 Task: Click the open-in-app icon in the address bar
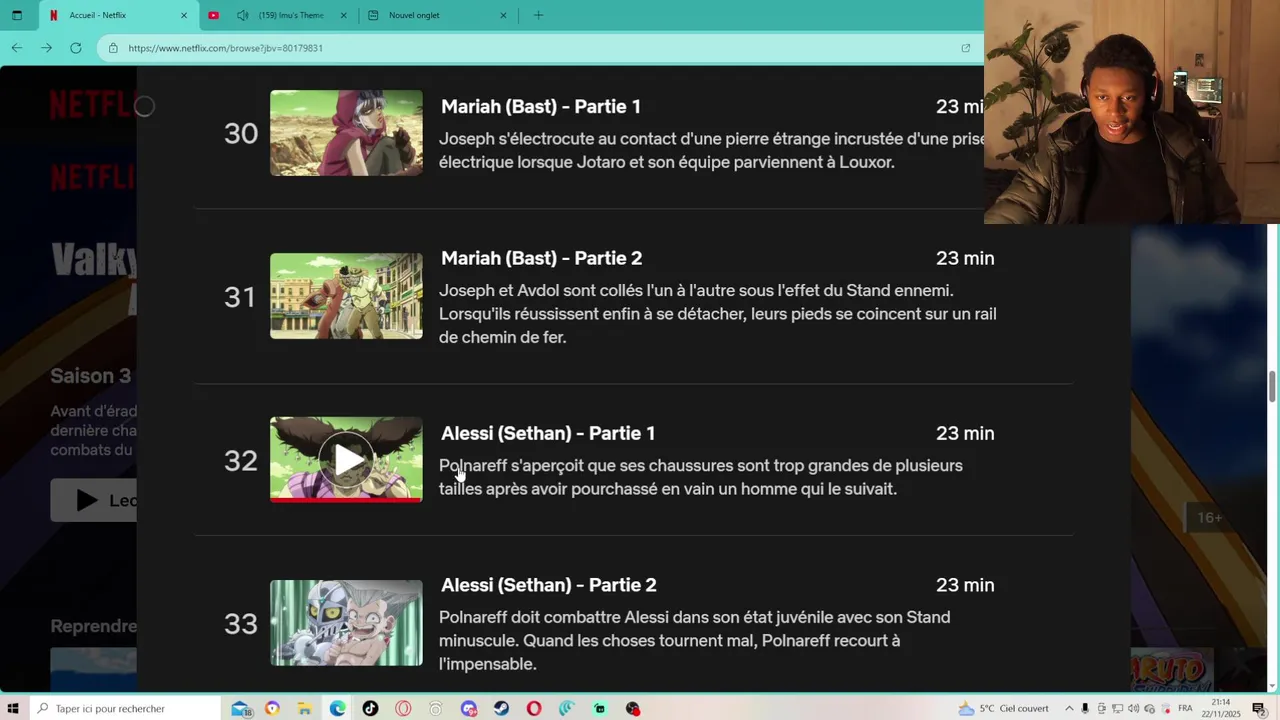pyautogui.click(x=965, y=48)
